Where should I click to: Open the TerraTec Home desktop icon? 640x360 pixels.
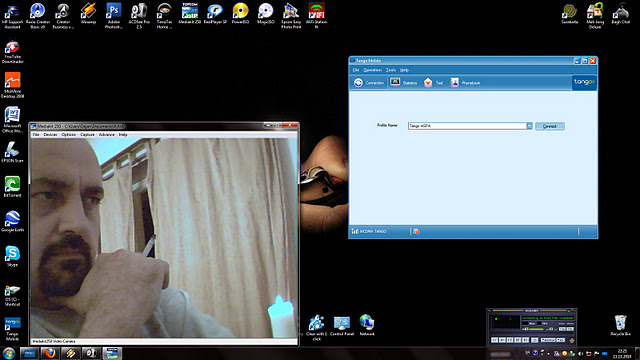tap(164, 16)
